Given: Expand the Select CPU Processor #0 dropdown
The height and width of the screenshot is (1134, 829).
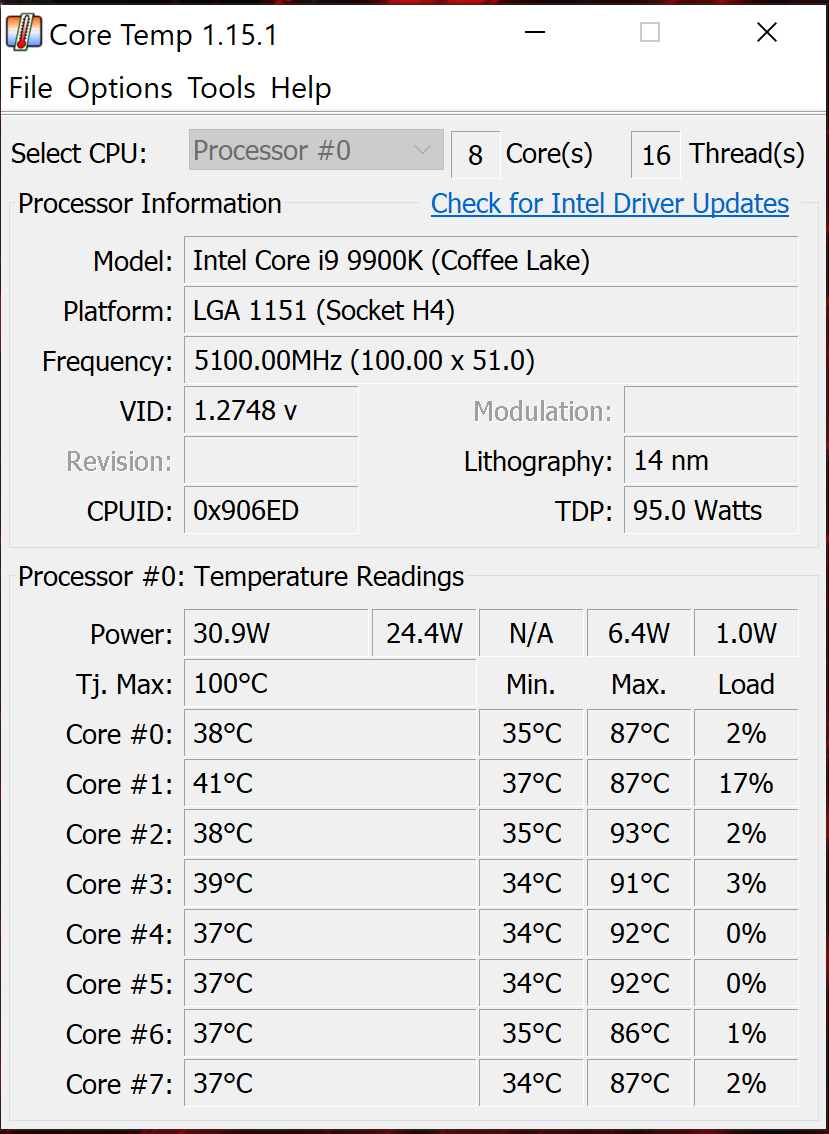Looking at the screenshot, I should click(x=316, y=150).
